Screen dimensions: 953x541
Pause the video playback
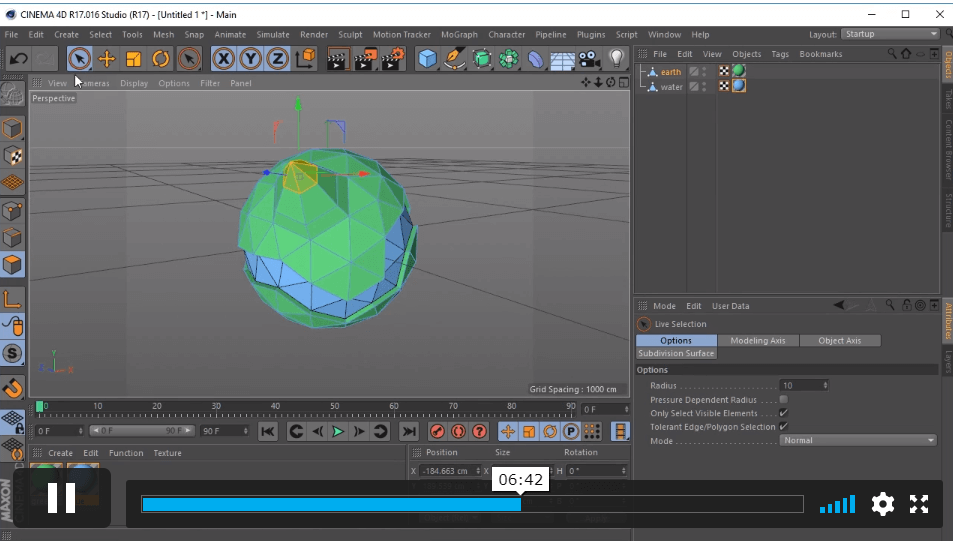pos(61,498)
